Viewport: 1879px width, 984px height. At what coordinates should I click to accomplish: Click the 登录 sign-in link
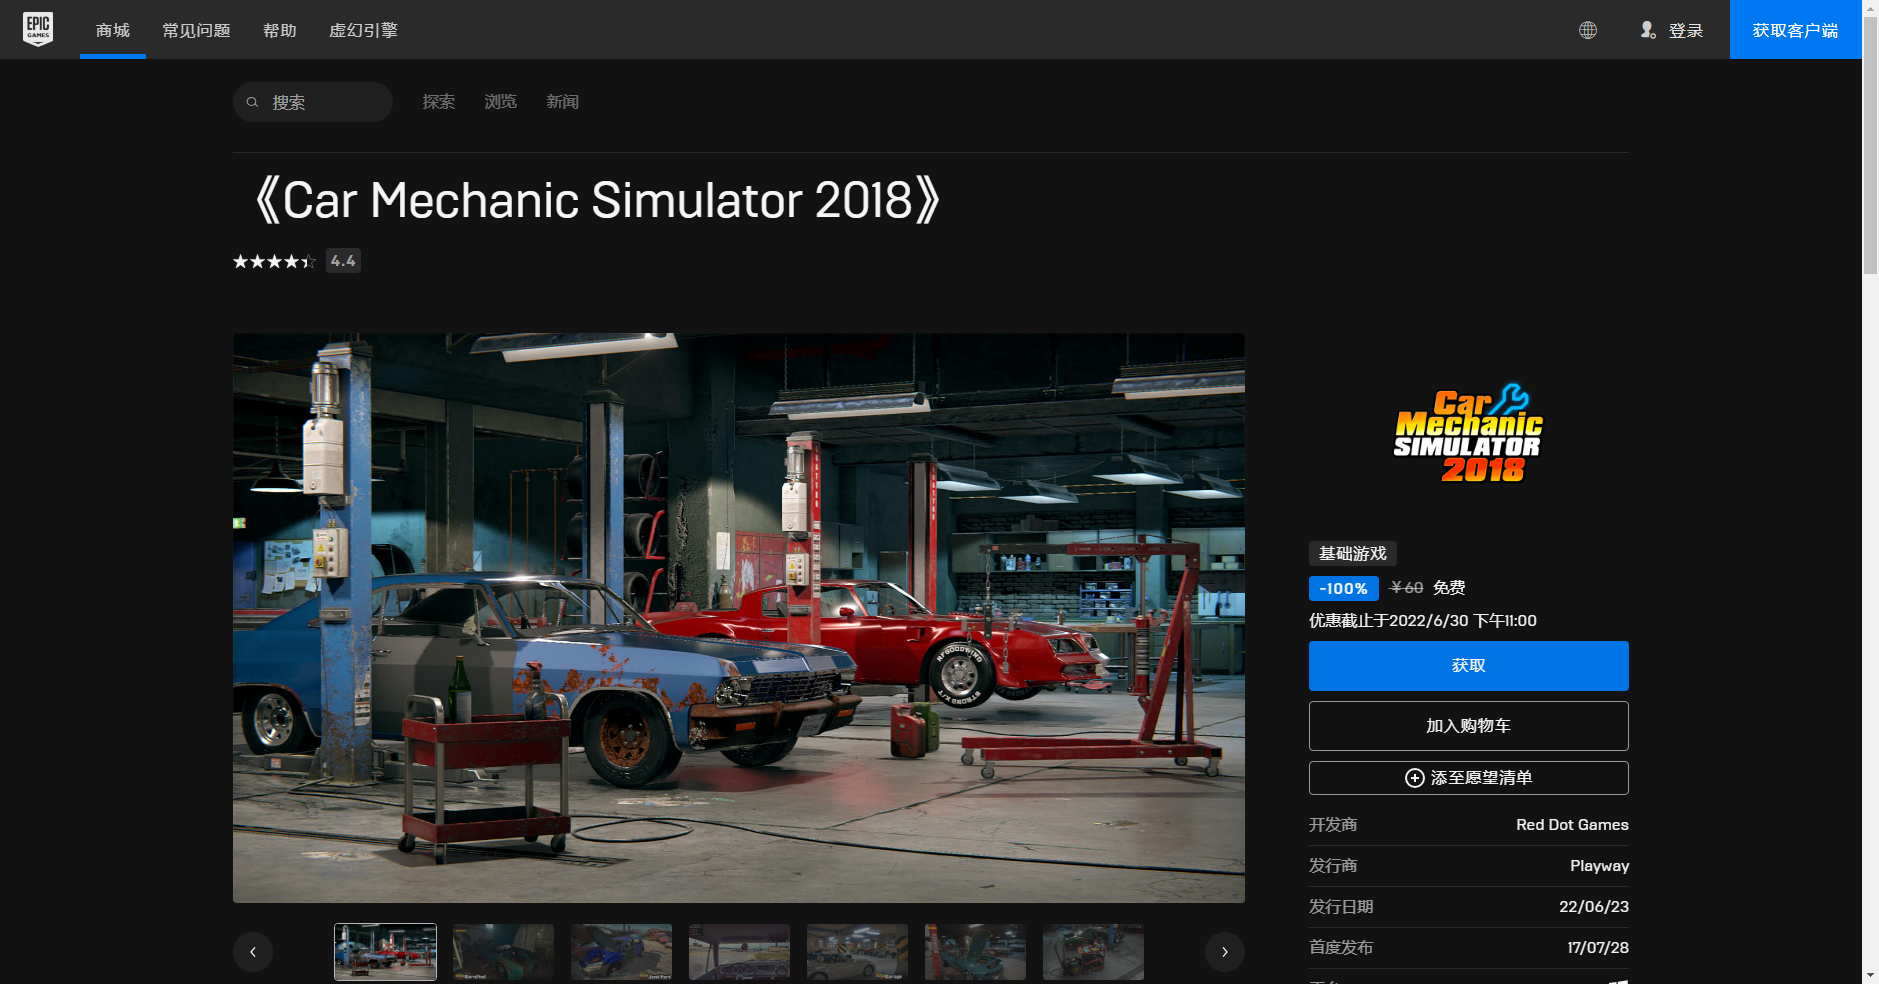(x=1686, y=30)
